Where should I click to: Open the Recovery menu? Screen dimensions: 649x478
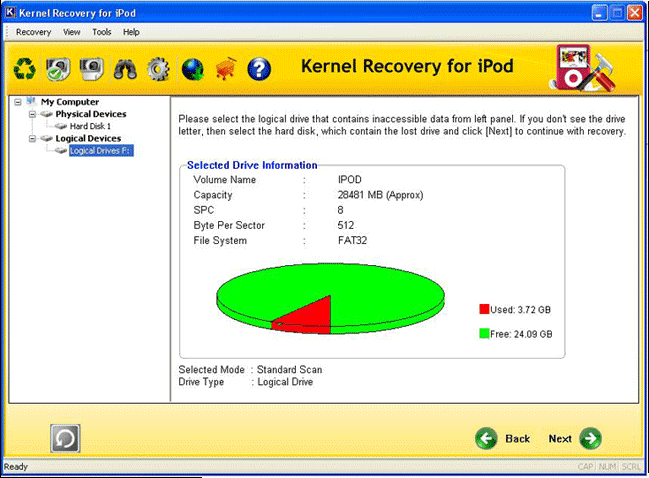coord(33,32)
